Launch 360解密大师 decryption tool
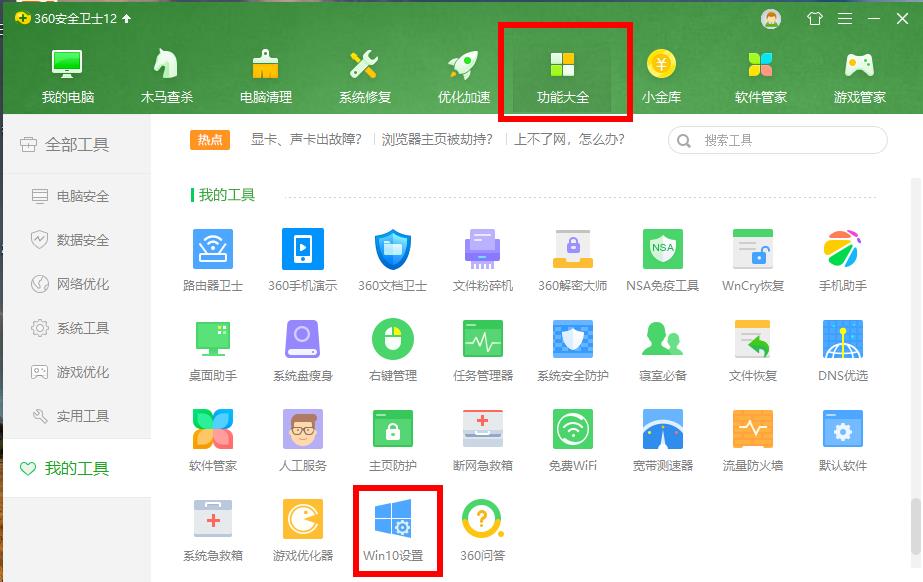 [x=573, y=260]
